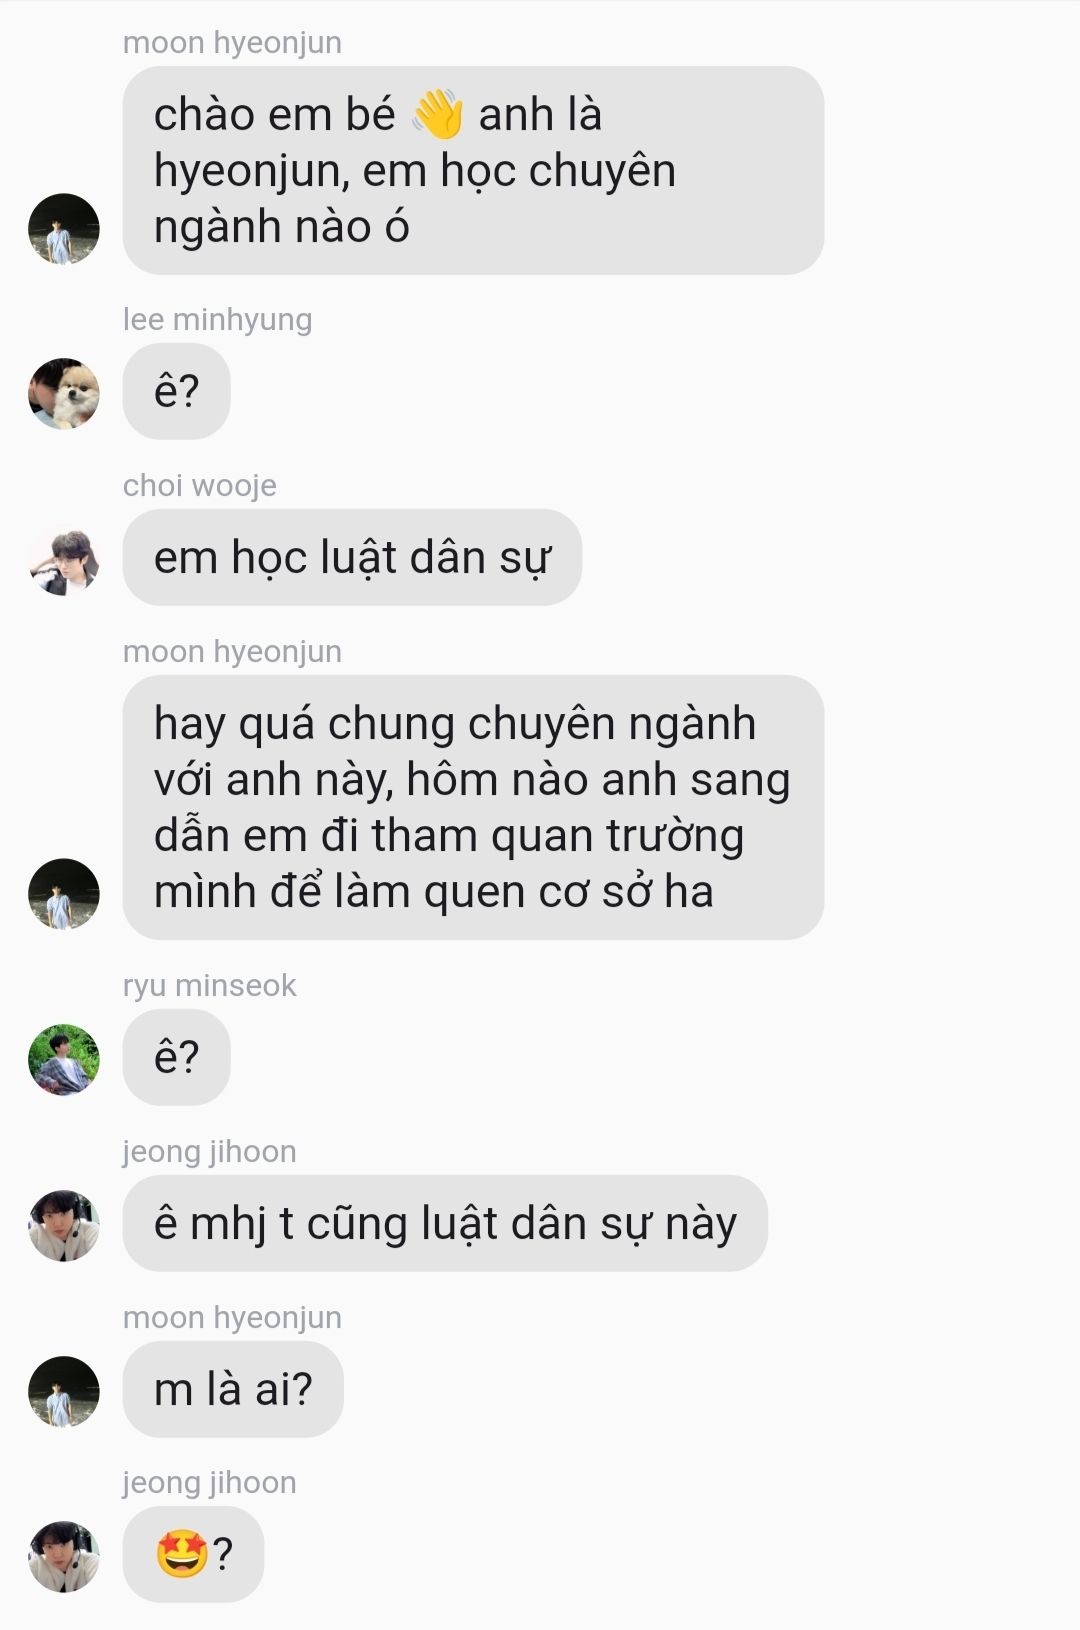
Task: Open ryu minseok's green avatar
Action: tap(64, 1059)
